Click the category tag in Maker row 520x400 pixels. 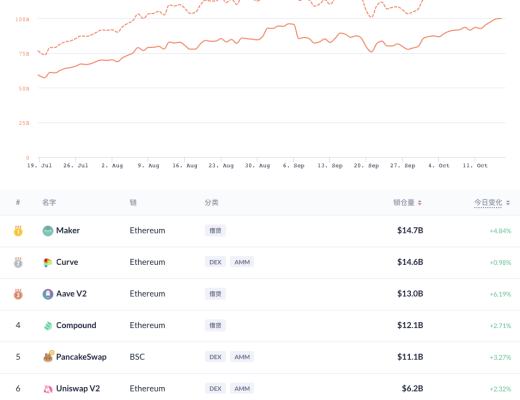click(x=215, y=230)
